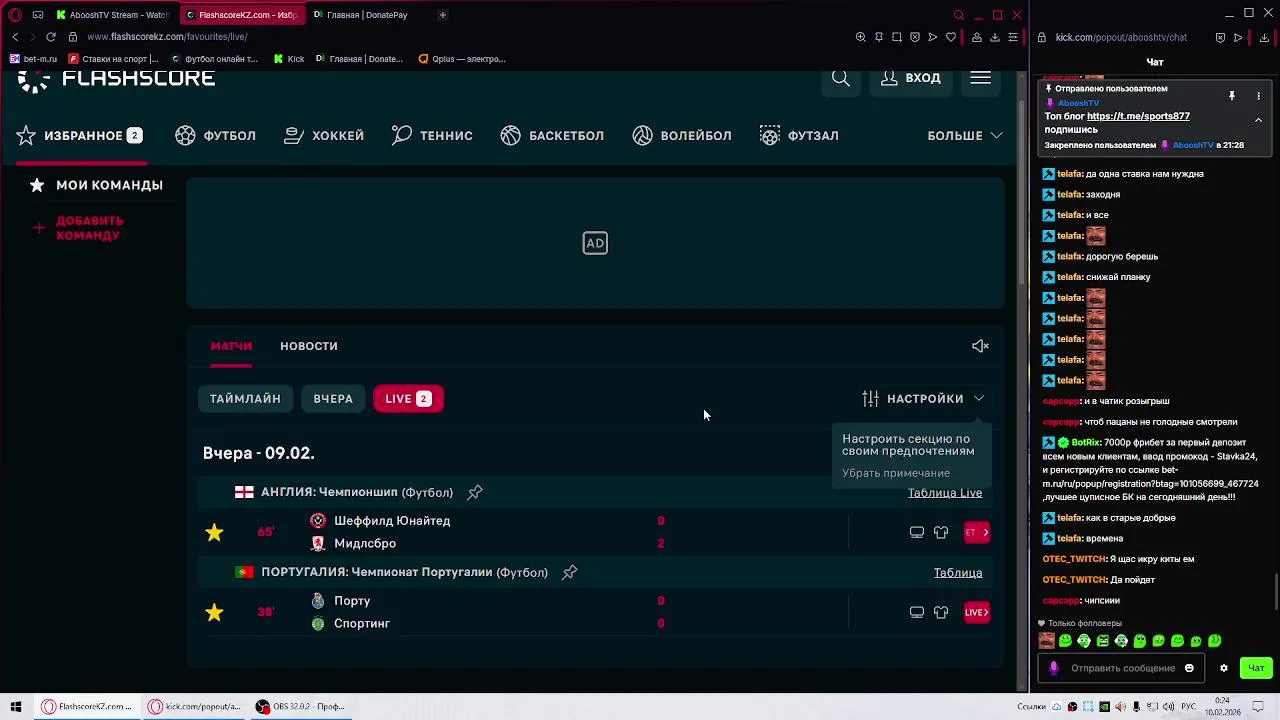Image resolution: width=1280 pixels, height=720 pixels.
Task: Switch to OBS 32.0.2 taskbar item
Action: tap(300, 707)
